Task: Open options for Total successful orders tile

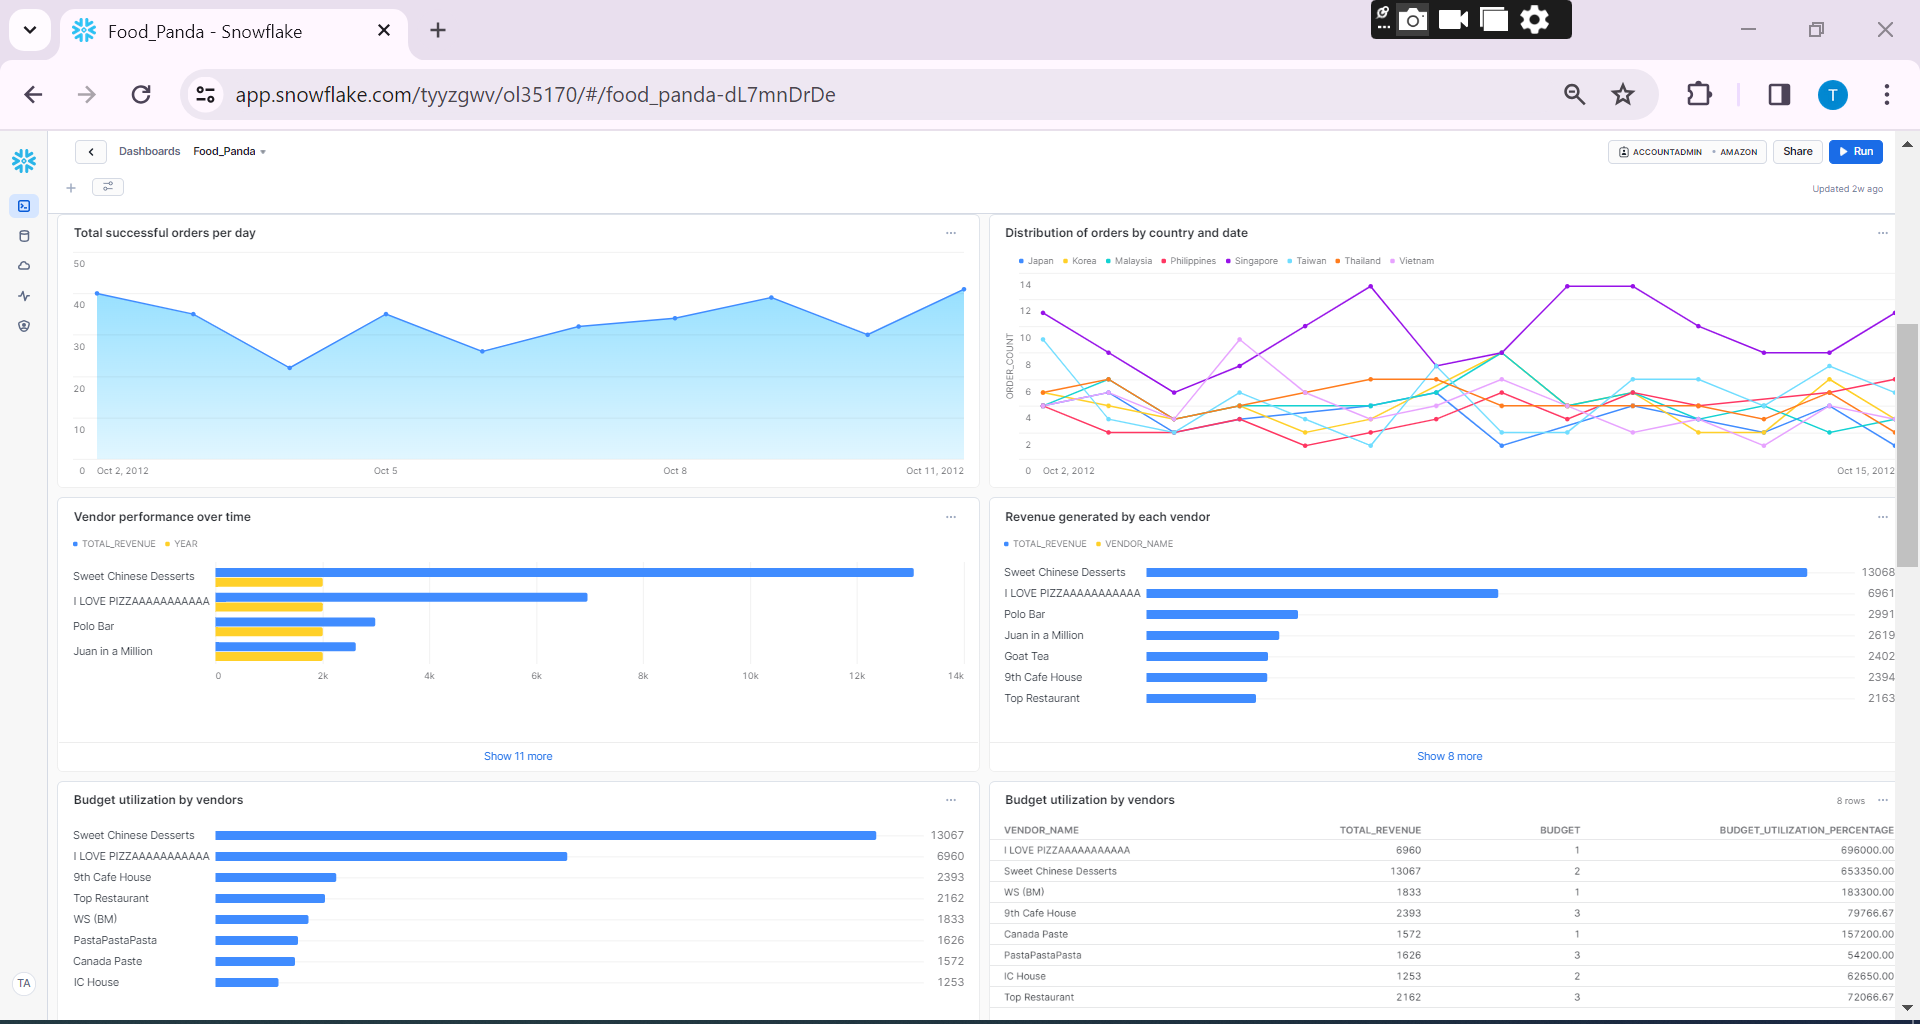Action: [x=951, y=233]
